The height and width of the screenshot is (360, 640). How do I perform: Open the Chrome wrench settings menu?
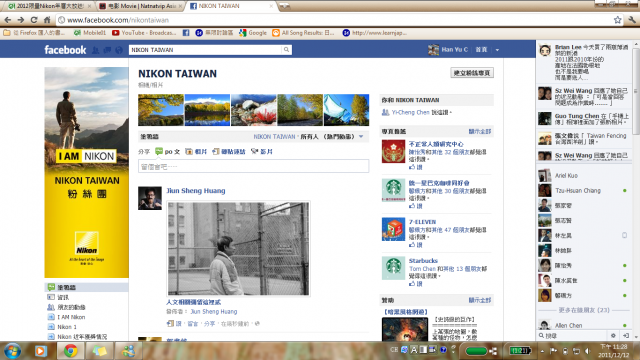632,20
